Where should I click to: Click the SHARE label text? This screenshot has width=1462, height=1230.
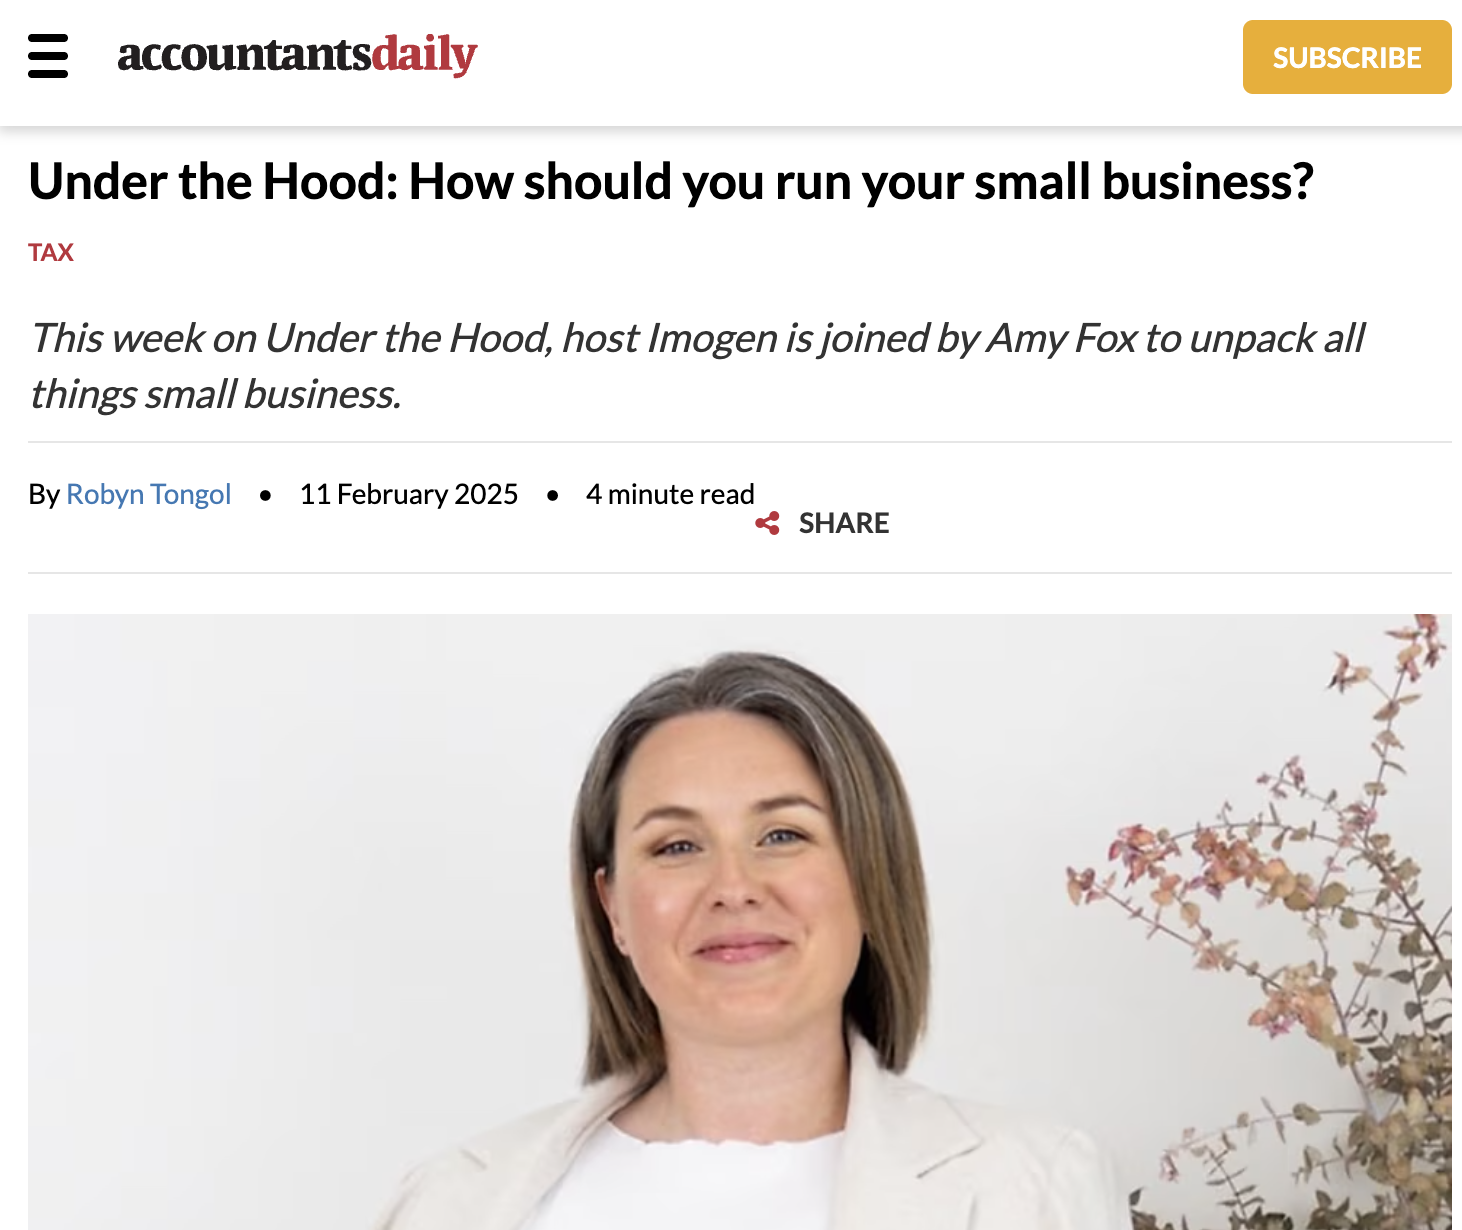844,523
